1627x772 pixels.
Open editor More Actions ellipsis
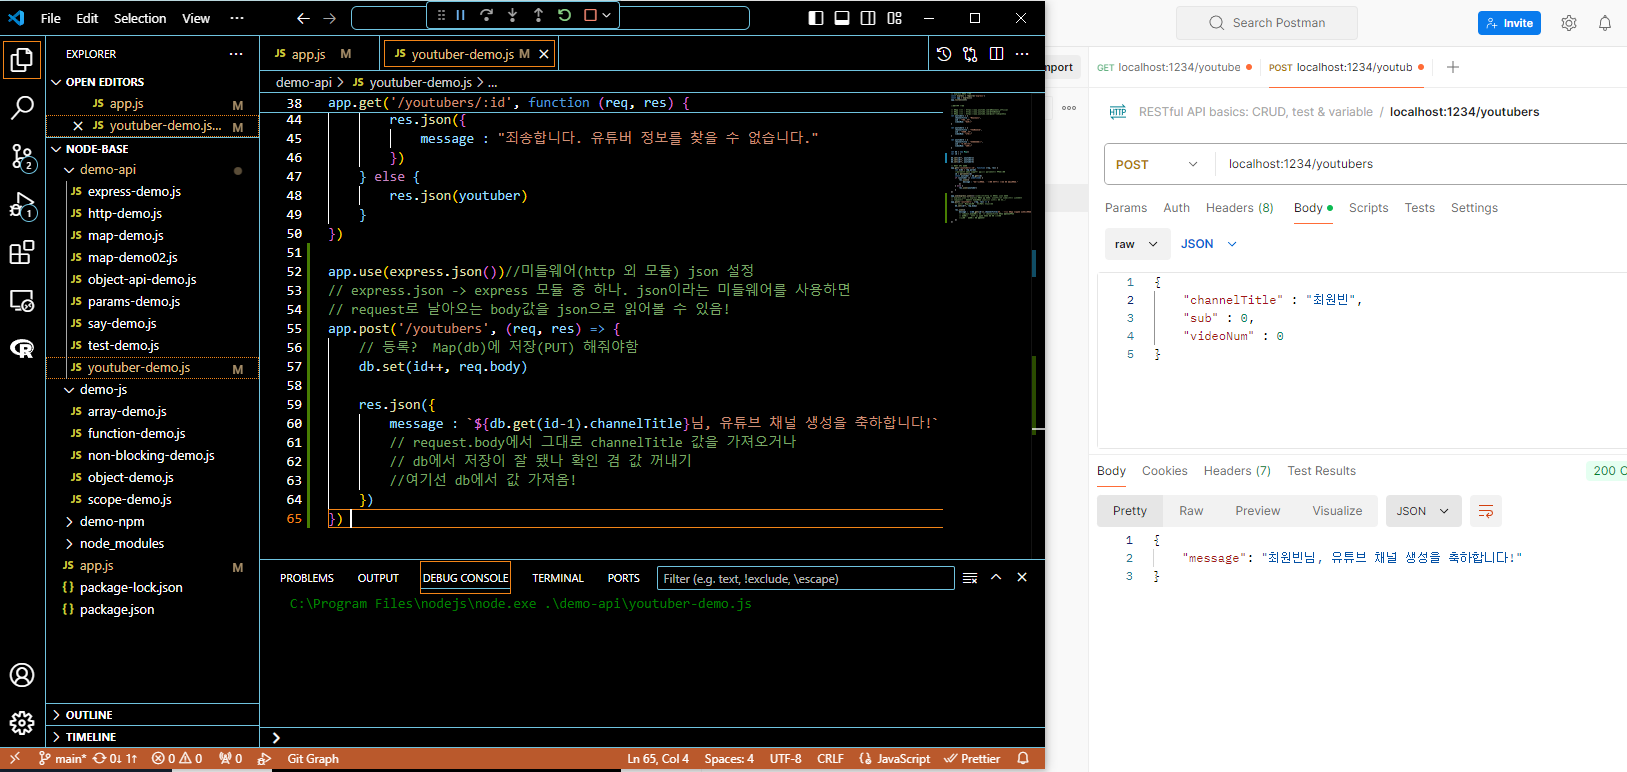[1022, 54]
